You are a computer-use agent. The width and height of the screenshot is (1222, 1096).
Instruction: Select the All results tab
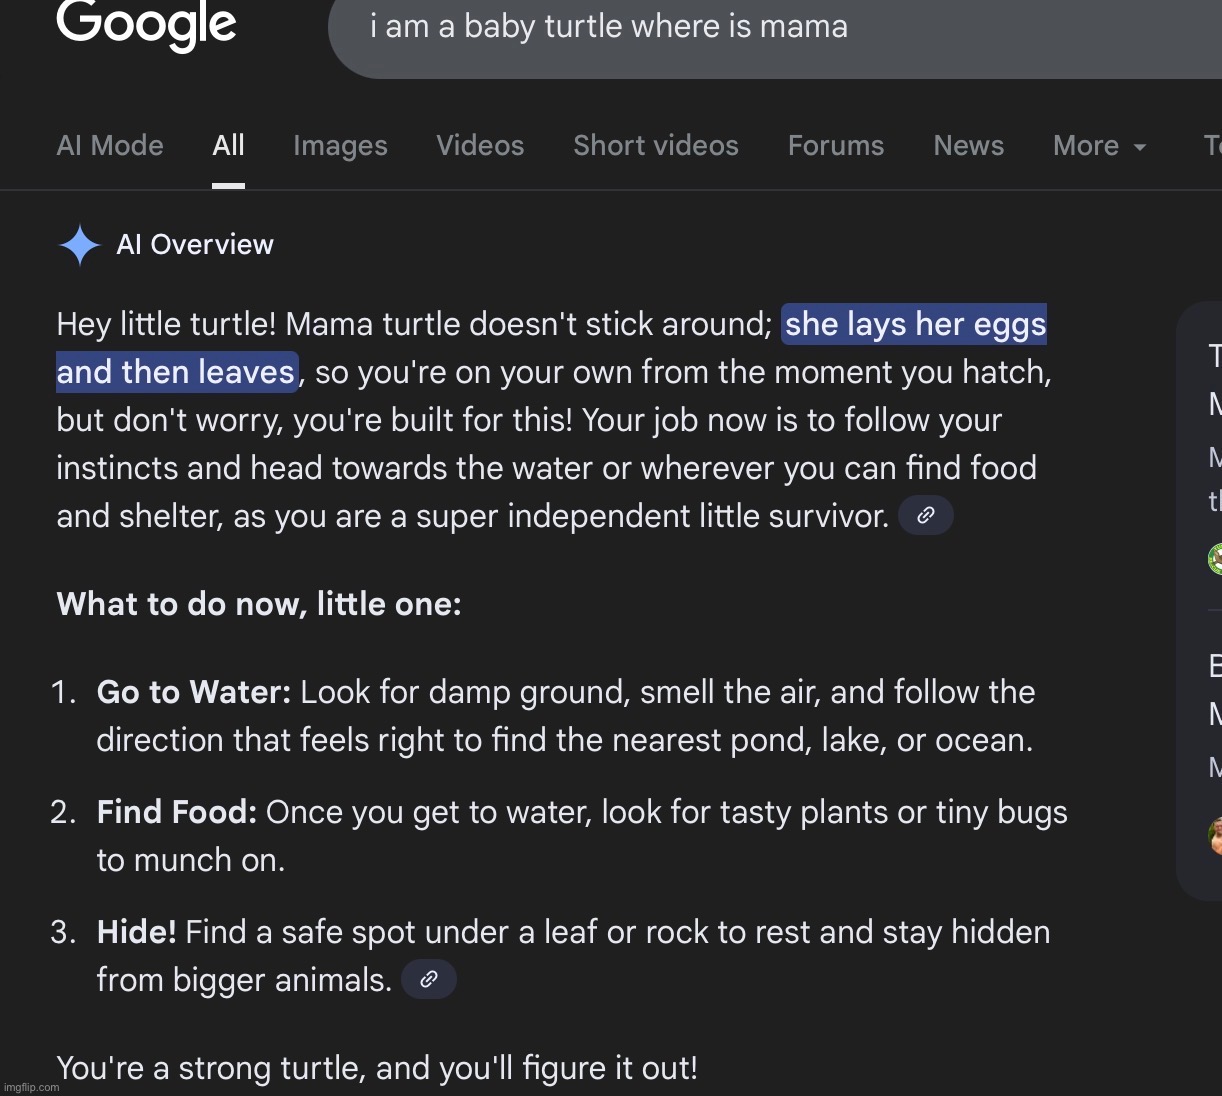228,146
